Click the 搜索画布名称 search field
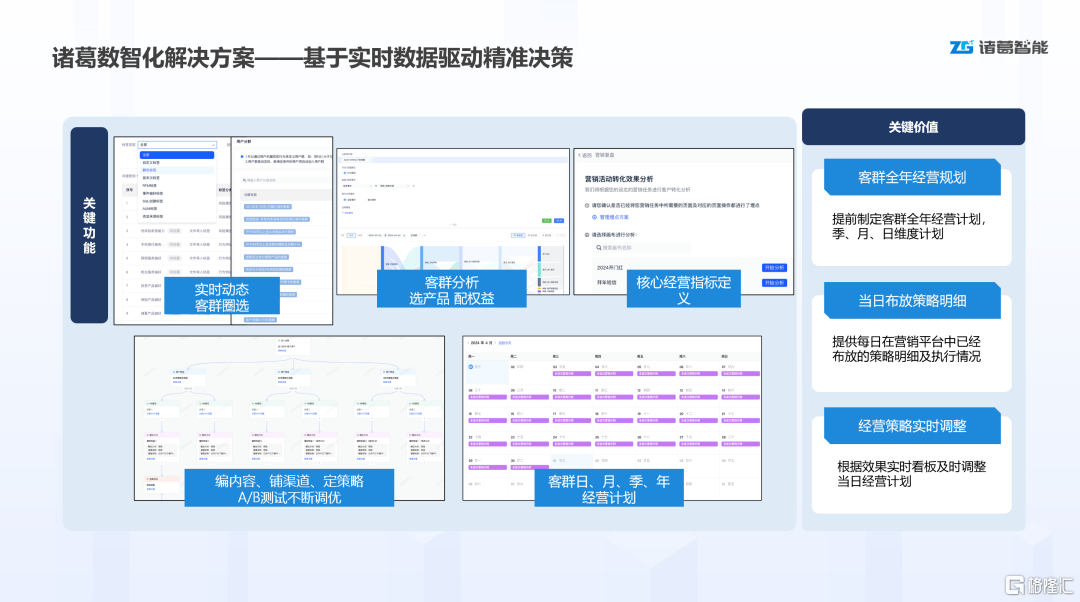 642,247
